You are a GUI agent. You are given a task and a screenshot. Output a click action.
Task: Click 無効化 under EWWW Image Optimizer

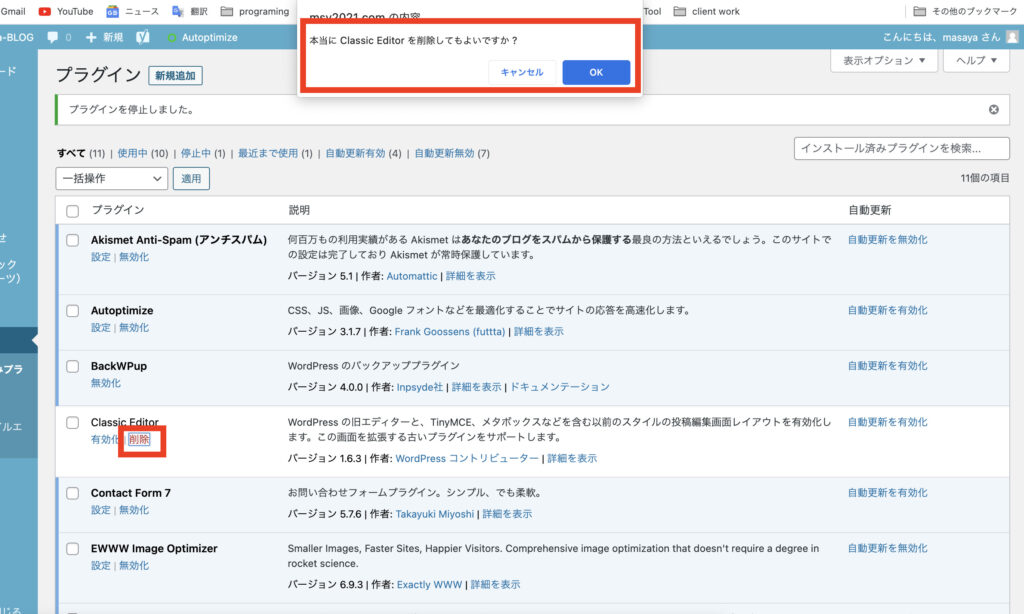click(x=134, y=565)
